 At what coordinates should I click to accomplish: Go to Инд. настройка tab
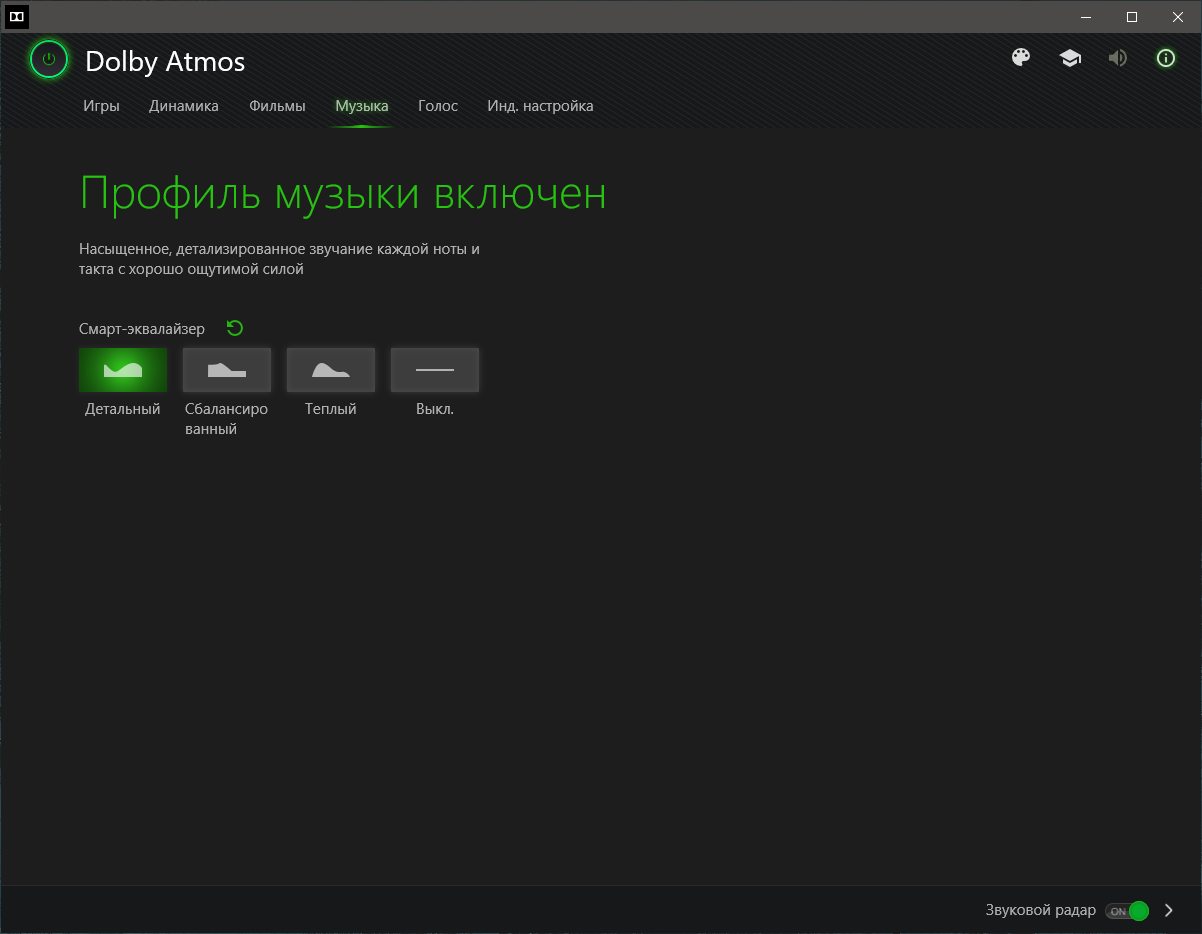[x=540, y=106]
